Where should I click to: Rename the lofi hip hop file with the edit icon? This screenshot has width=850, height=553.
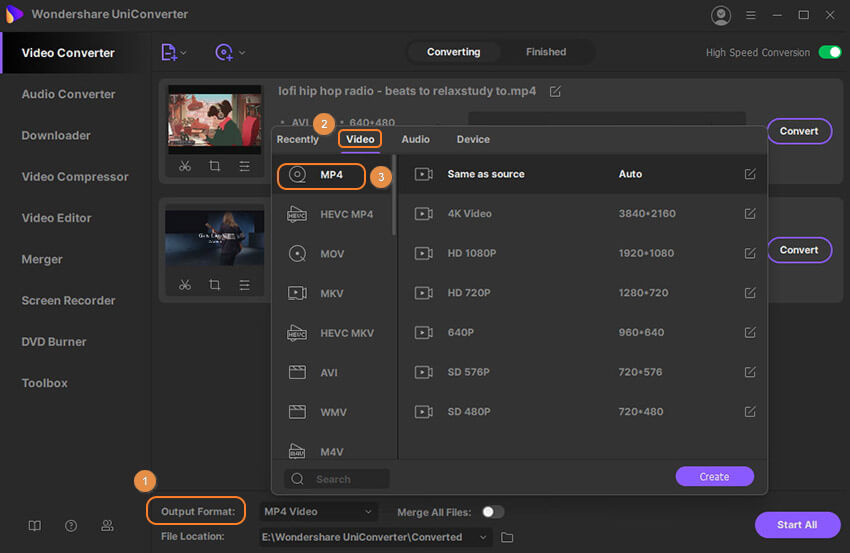tap(555, 91)
